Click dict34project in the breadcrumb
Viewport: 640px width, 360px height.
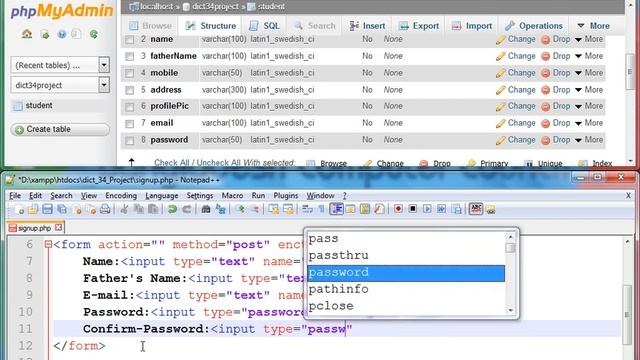click(215, 7)
